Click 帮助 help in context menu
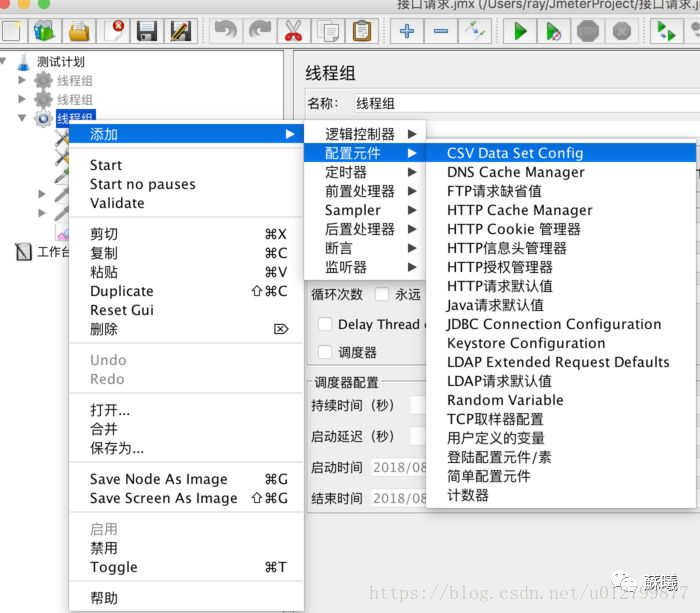This screenshot has width=700, height=613. [187, 598]
